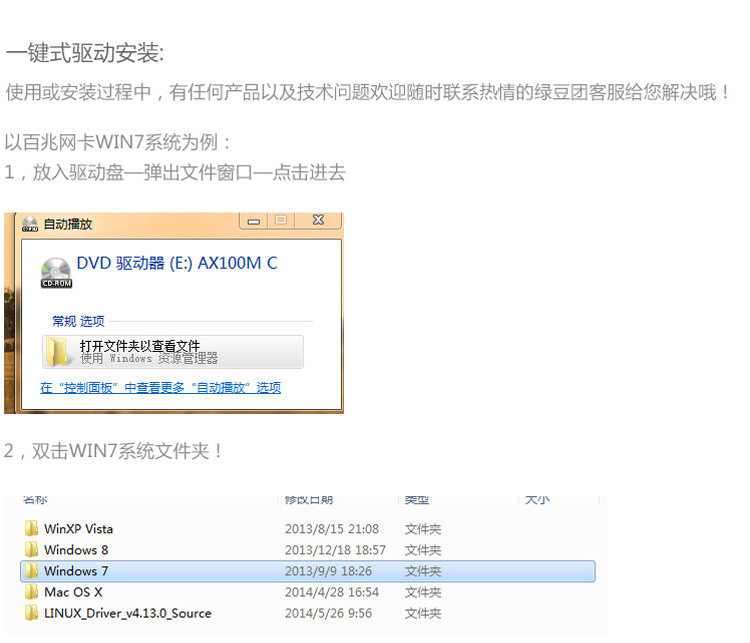Select the LINUX_Driver_v4.13.0_Source folder name
This screenshot has height=643, width=750.
(x=128, y=613)
